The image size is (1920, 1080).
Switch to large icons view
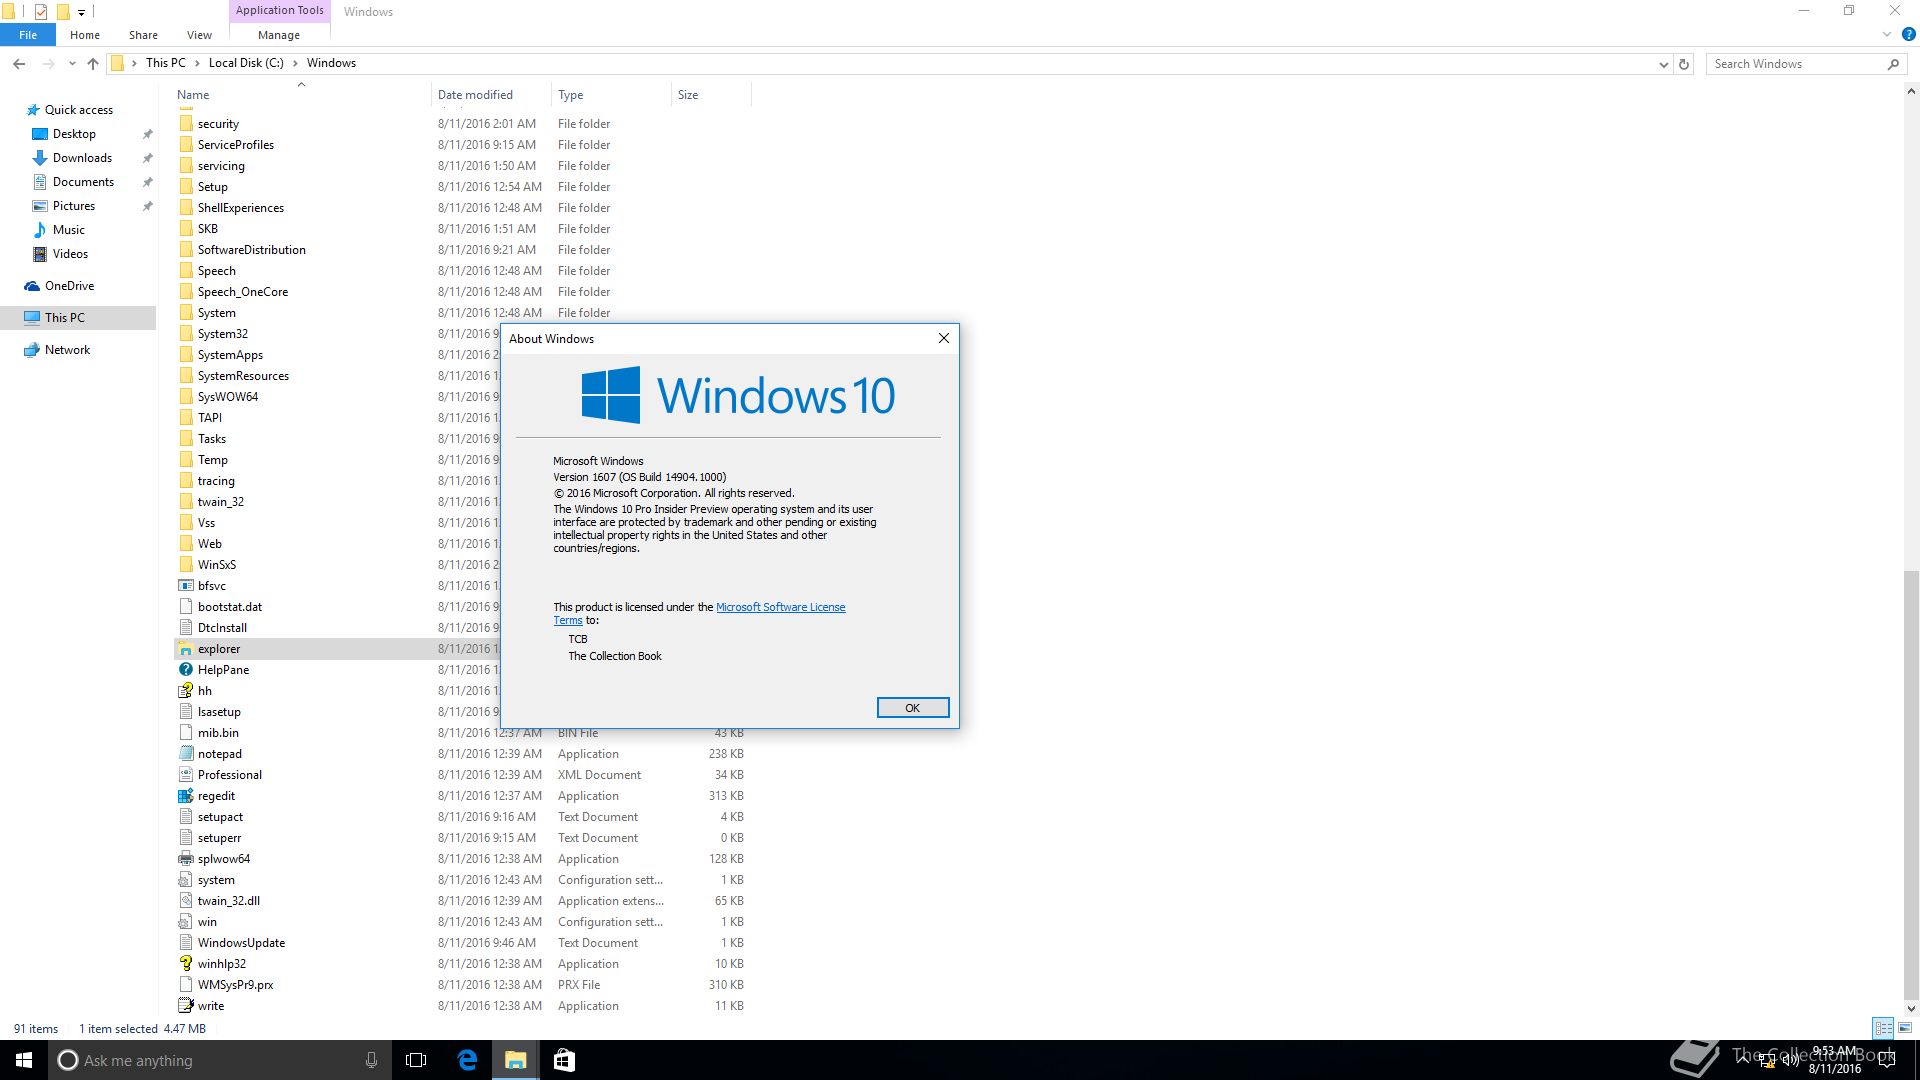click(x=1905, y=1028)
